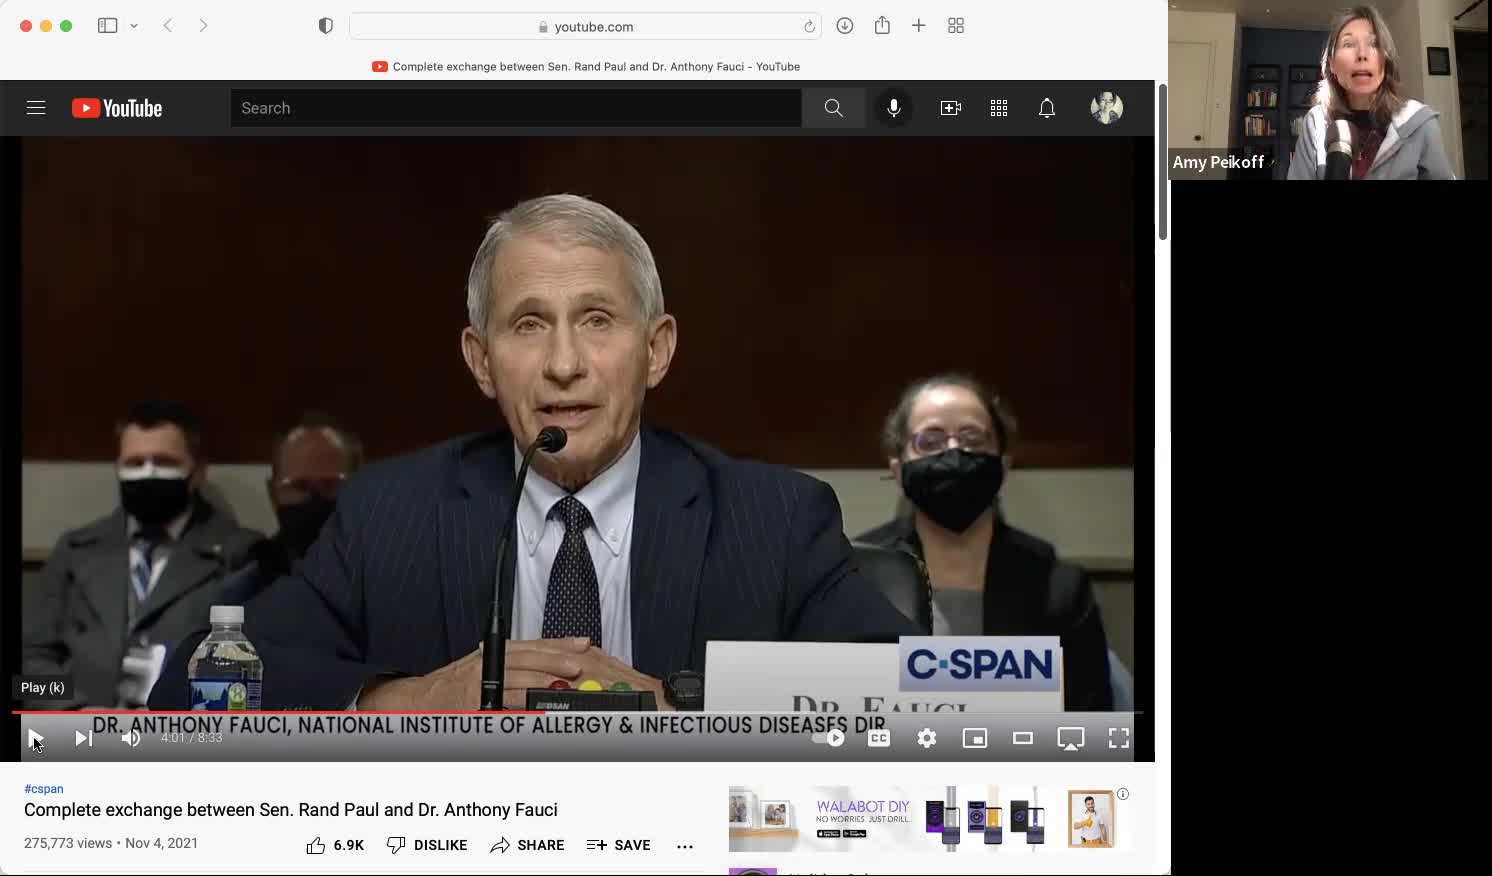Switch to miniplayer mode
This screenshot has height=876, width=1492.
point(975,738)
